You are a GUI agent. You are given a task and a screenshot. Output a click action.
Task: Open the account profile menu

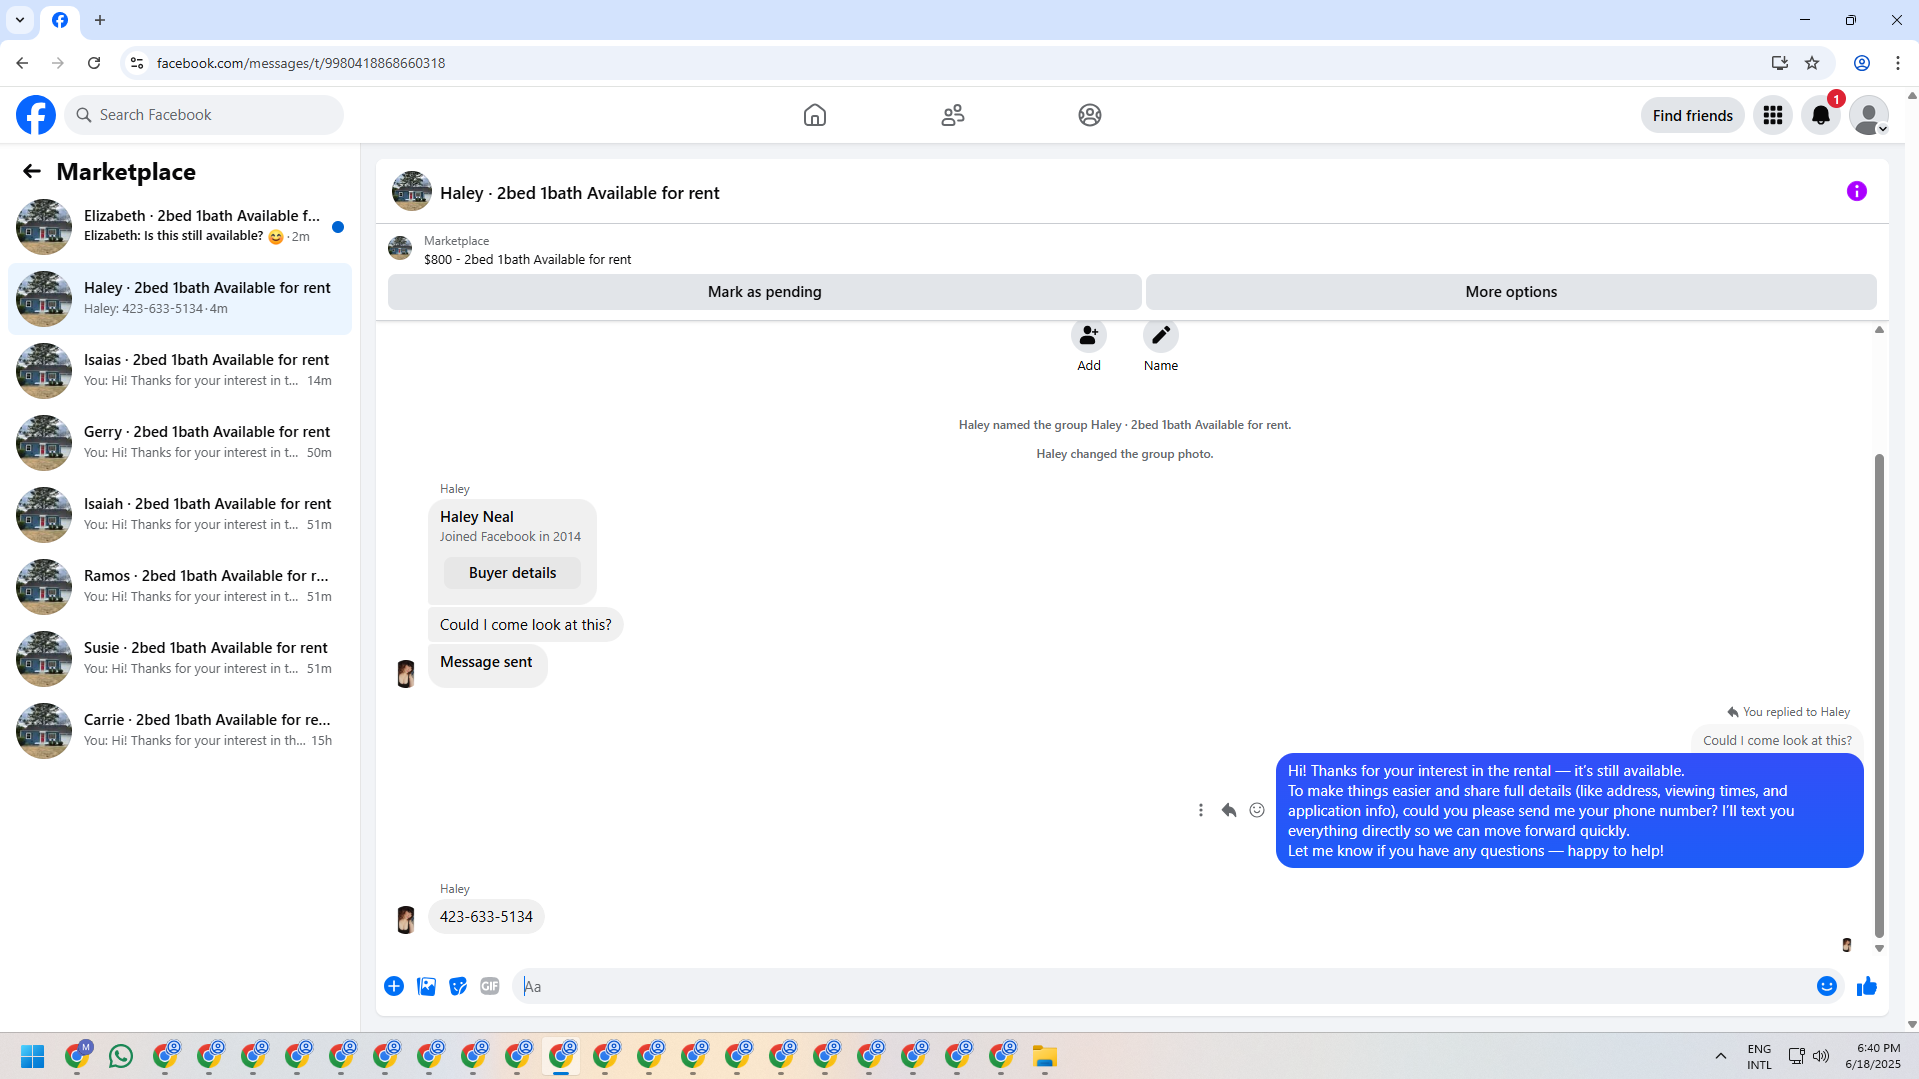click(1869, 115)
